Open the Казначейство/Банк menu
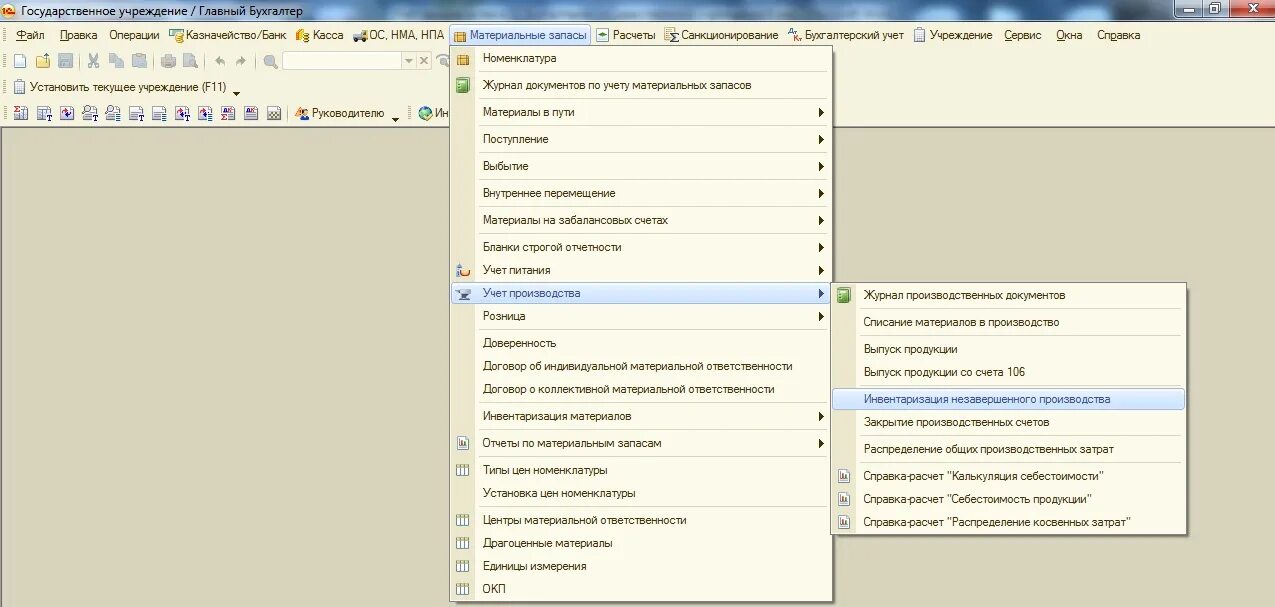Image resolution: width=1275 pixels, height=607 pixels. point(228,35)
